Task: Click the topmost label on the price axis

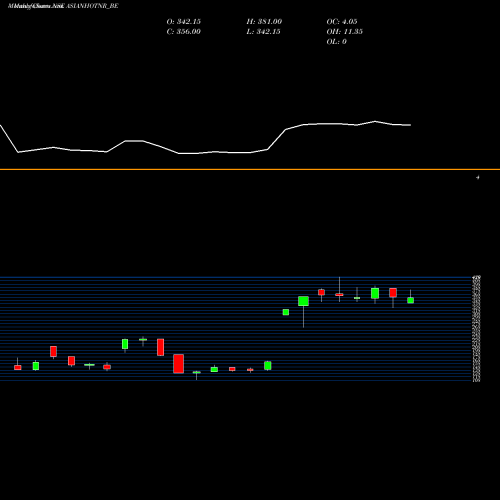Action: pyautogui.click(x=477, y=277)
